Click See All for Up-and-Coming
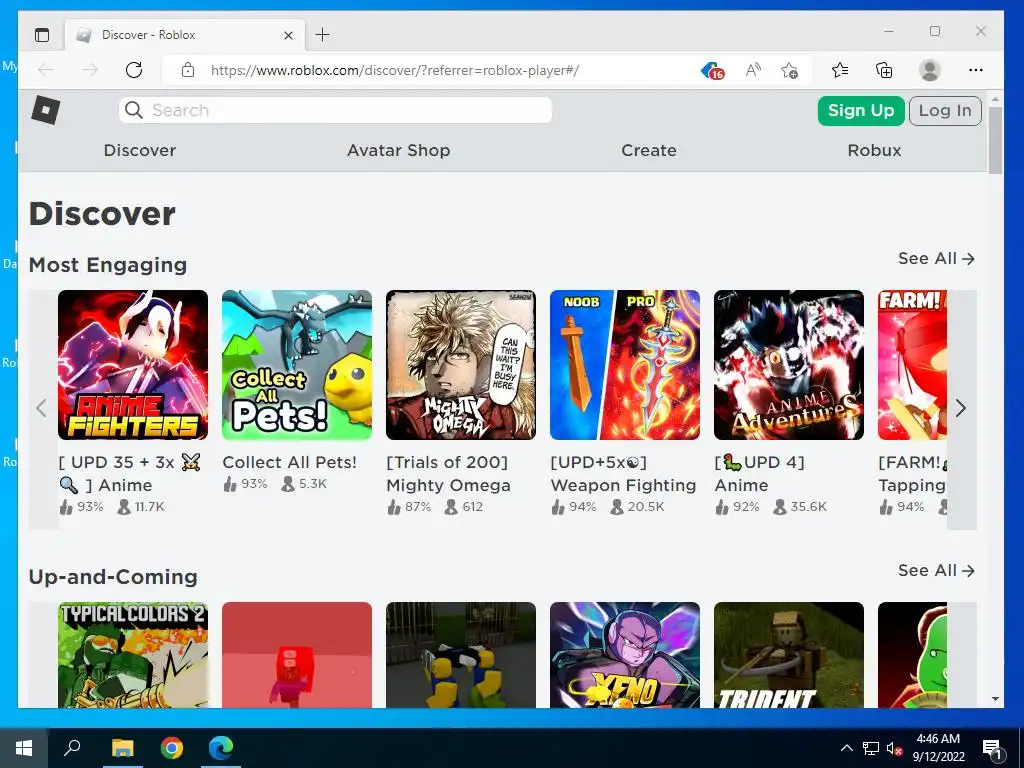The image size is (1024, 768). pos(936,571)
